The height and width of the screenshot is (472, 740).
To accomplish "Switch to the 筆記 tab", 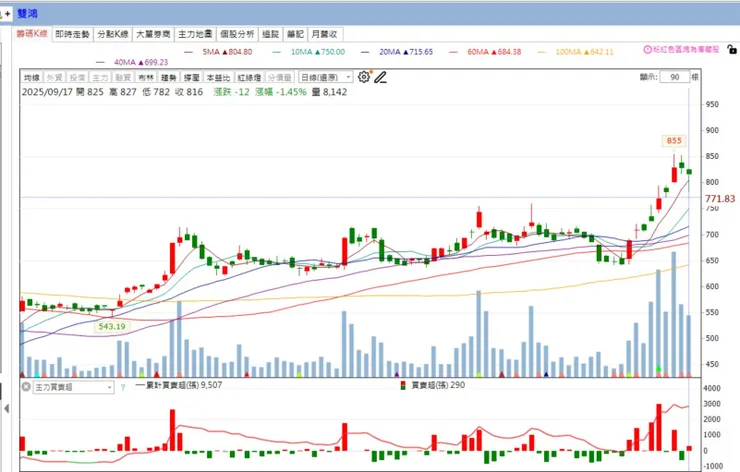I will [x=295, y=34].
